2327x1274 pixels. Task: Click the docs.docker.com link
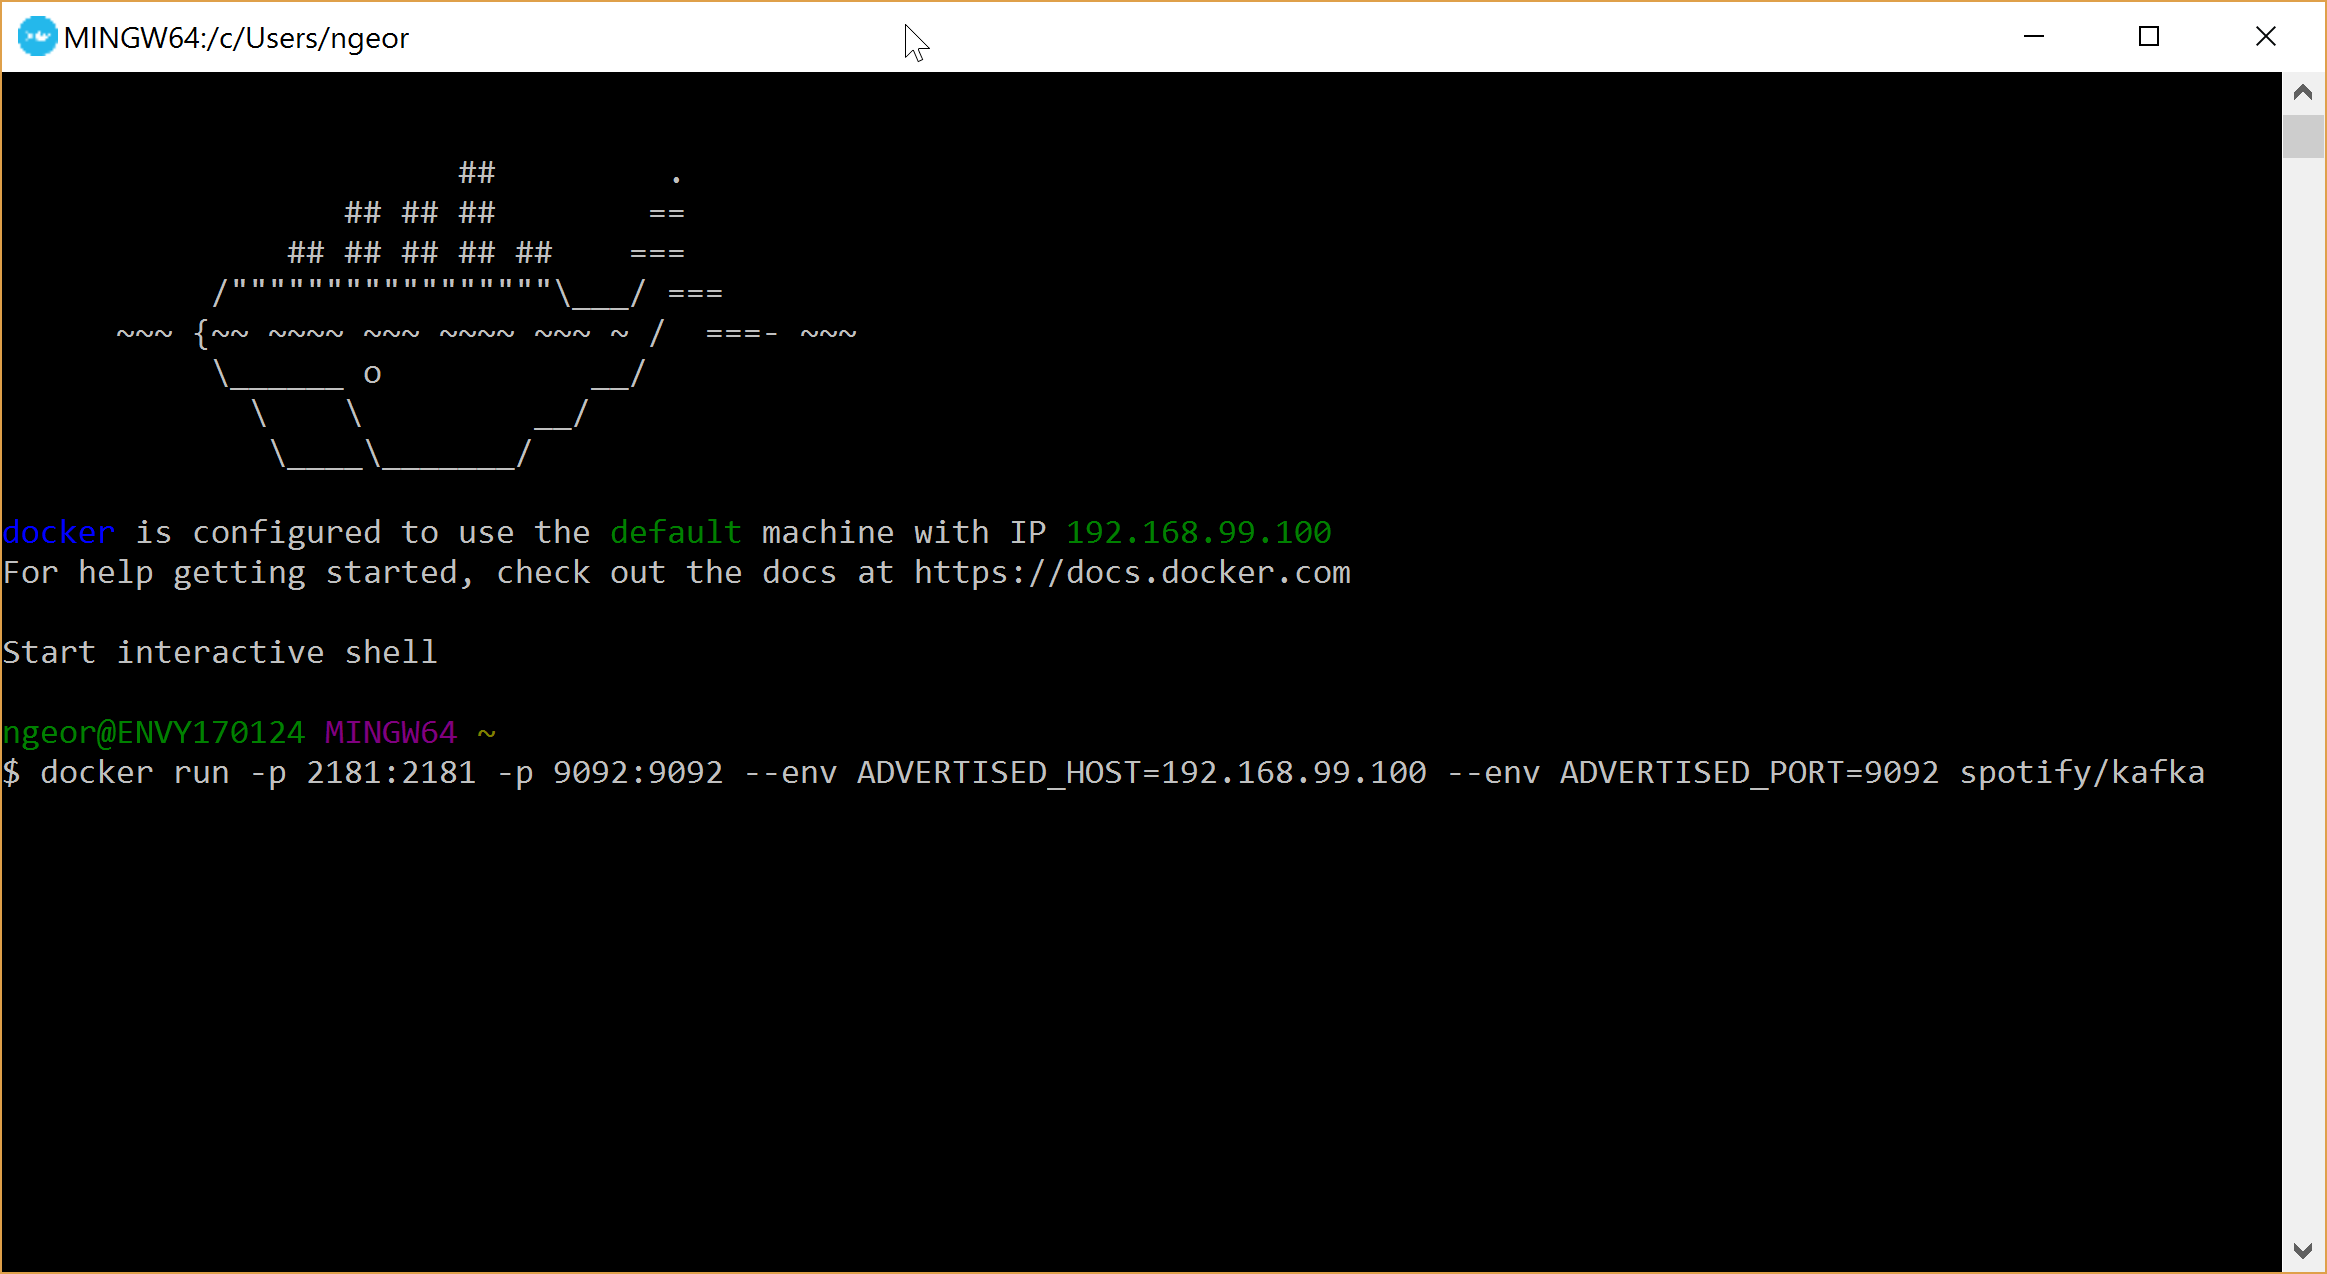point(1131,573)
